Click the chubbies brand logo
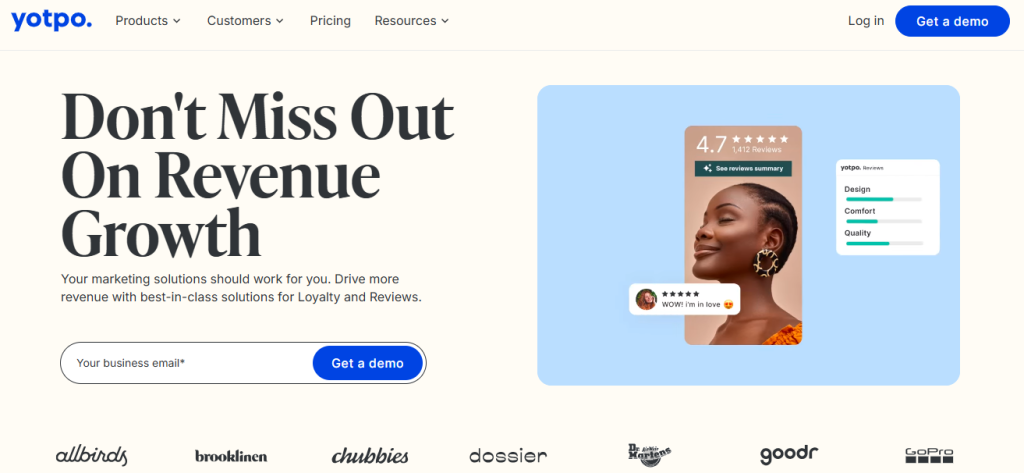Viewport: 1024px width, 473px height. point(370,455)
